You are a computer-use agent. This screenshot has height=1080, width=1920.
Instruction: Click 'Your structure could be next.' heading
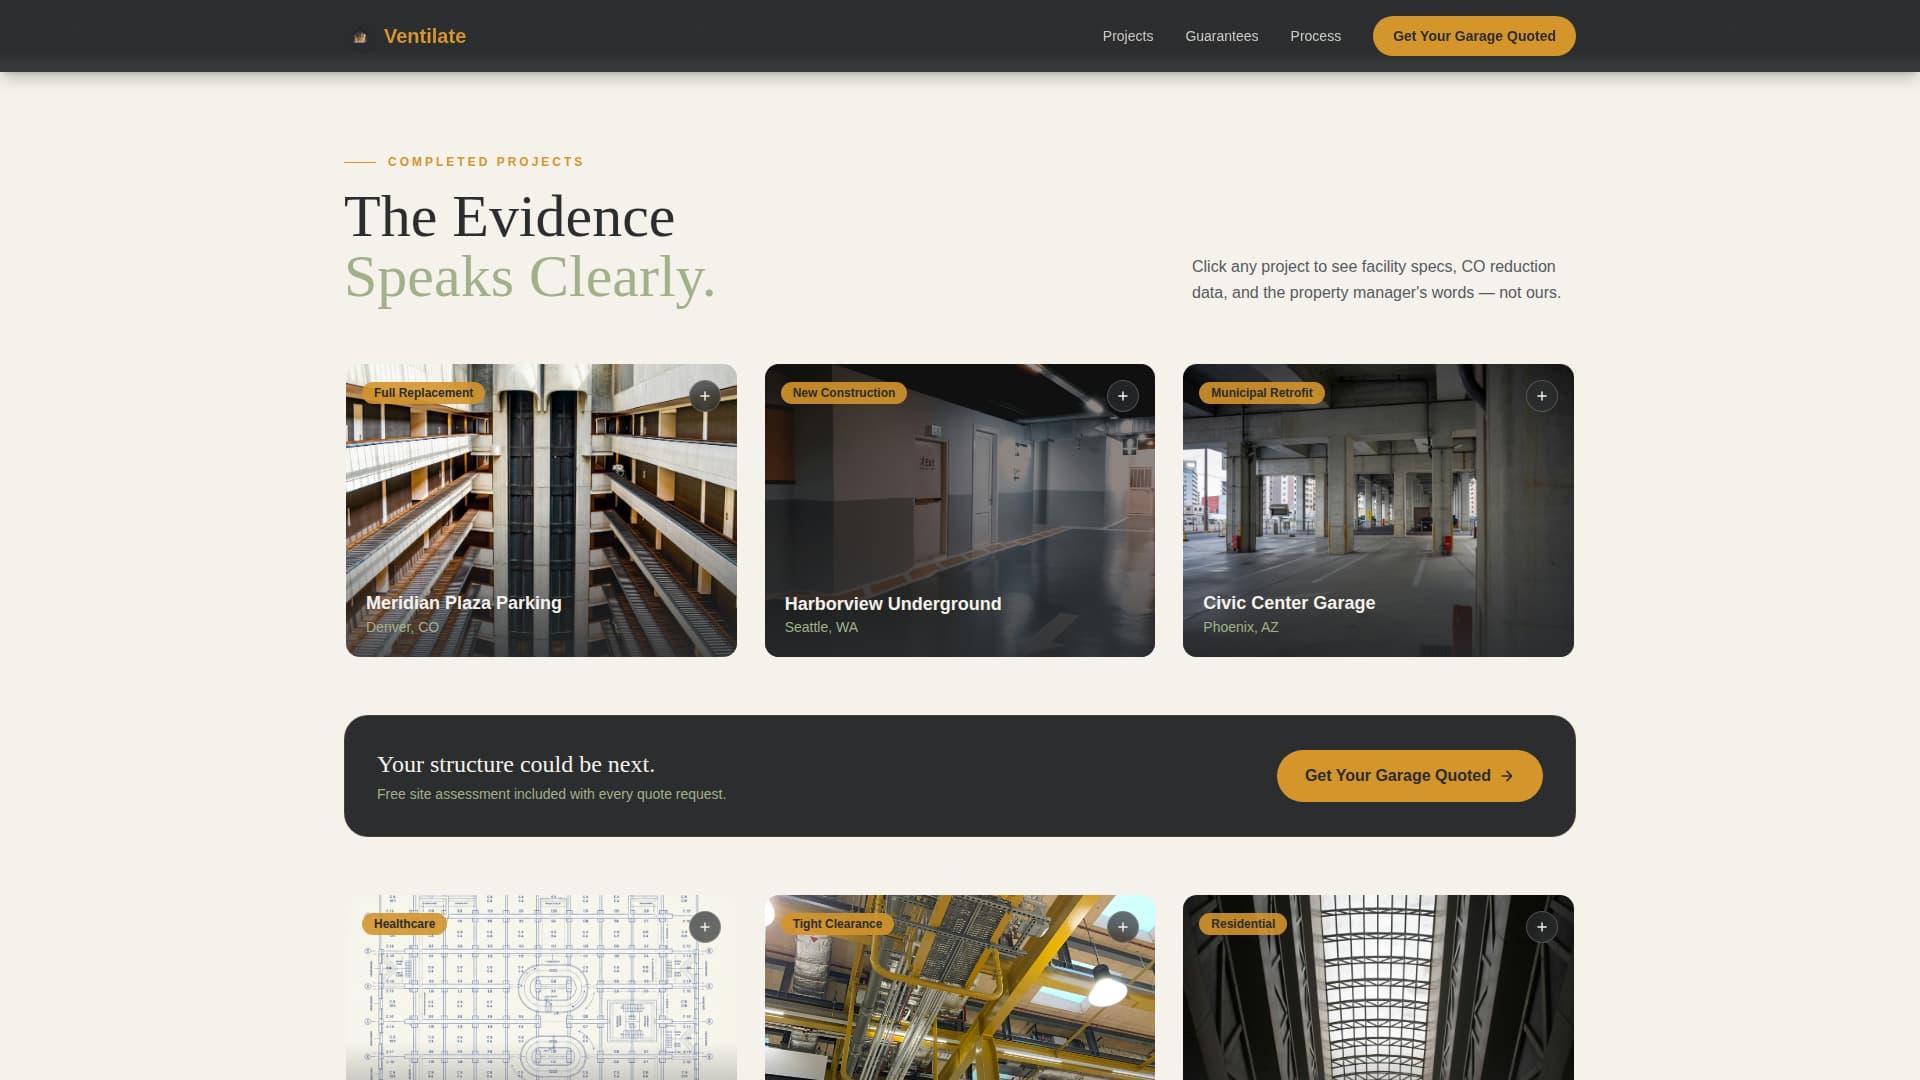[516, 764]
